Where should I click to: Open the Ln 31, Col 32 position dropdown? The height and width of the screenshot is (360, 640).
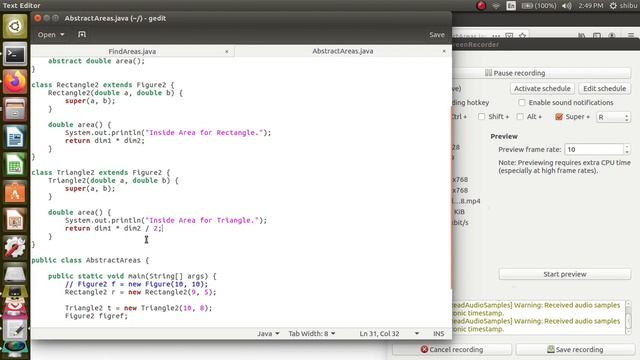coord(417,333)
